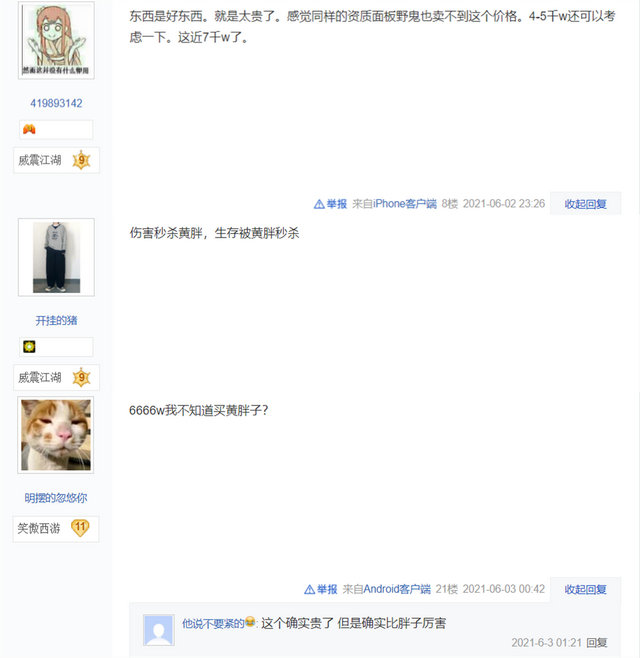Click the laughing emoji after 他说不要紧的

click(x=250, y=621)
